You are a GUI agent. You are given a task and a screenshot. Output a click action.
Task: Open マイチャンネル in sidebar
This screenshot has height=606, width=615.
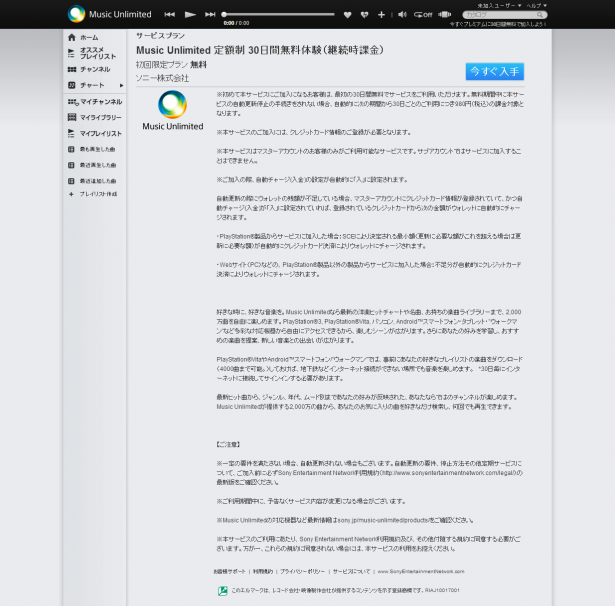click(x=101, y=102)
